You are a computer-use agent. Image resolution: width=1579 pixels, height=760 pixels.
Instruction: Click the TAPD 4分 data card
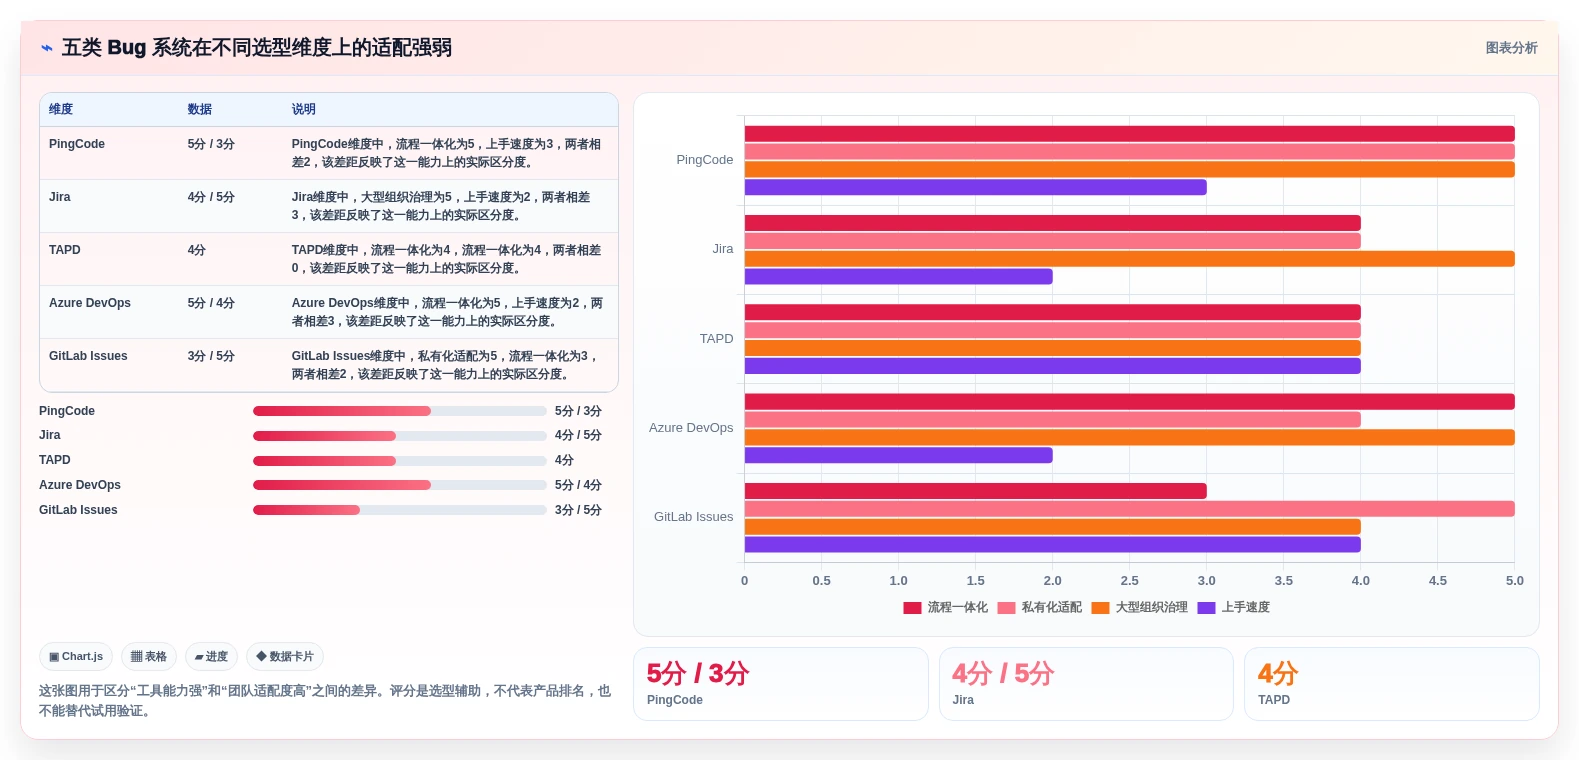(1391, 684)
